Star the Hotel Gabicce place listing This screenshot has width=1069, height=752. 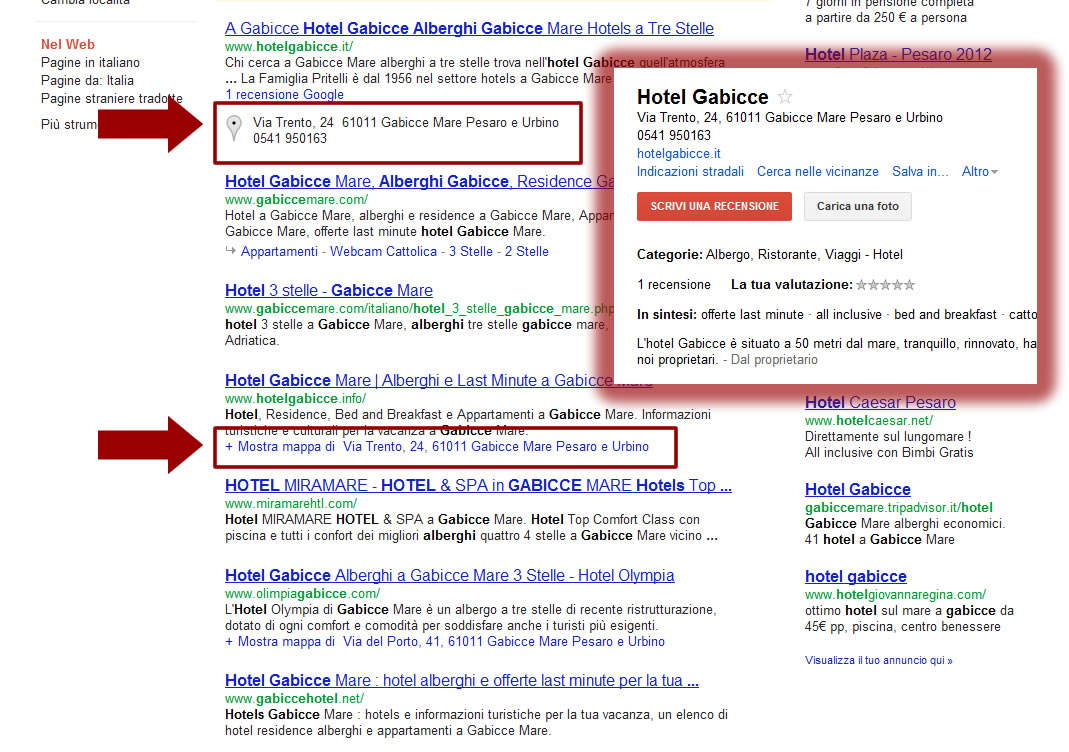(785, 97)
